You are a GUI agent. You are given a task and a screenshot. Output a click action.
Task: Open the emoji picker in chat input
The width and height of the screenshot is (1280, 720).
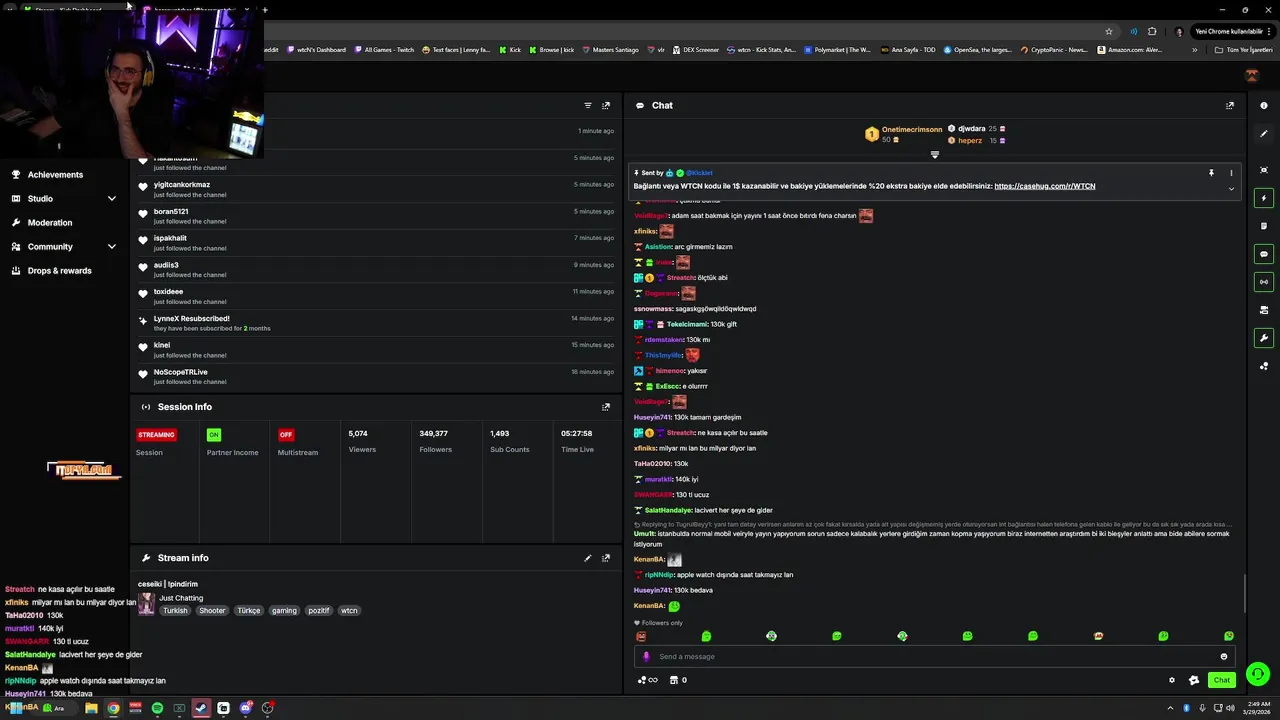1223,657
